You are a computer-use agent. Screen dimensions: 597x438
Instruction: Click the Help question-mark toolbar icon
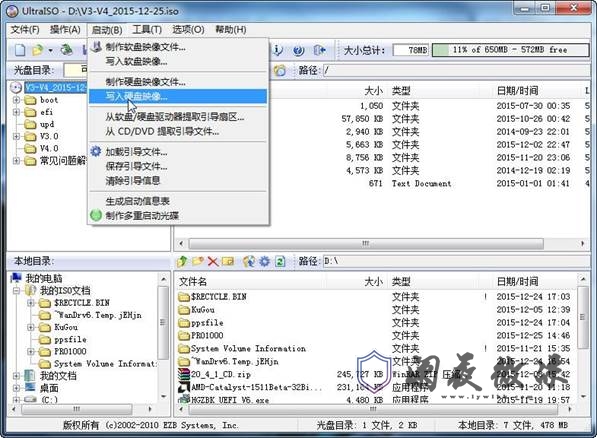(x=299, y=50)
